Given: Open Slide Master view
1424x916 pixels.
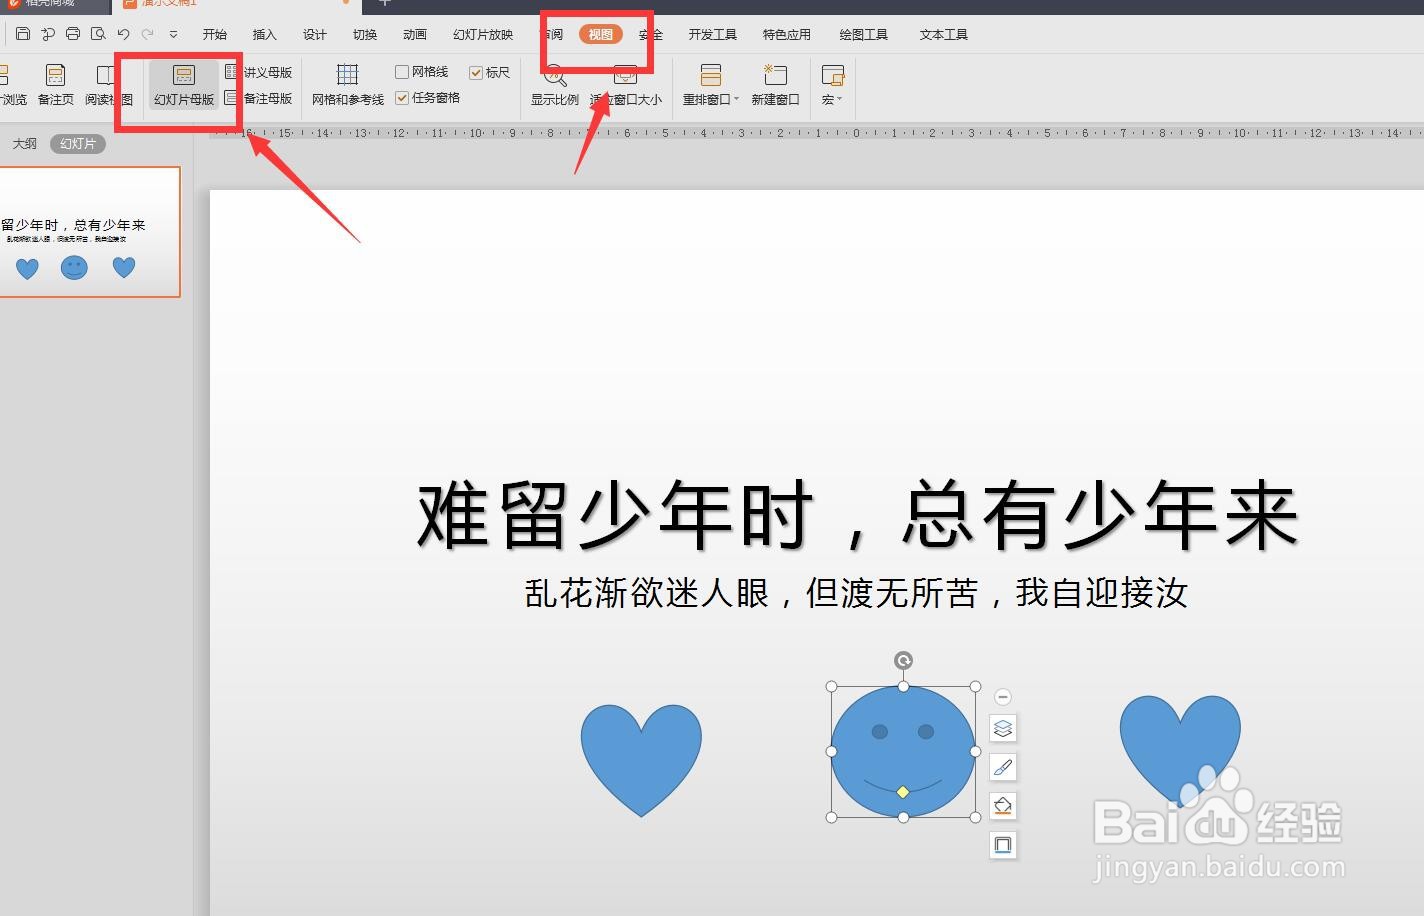Looking at the screenshot, I should pyautogui.click(x=183, y=85).
